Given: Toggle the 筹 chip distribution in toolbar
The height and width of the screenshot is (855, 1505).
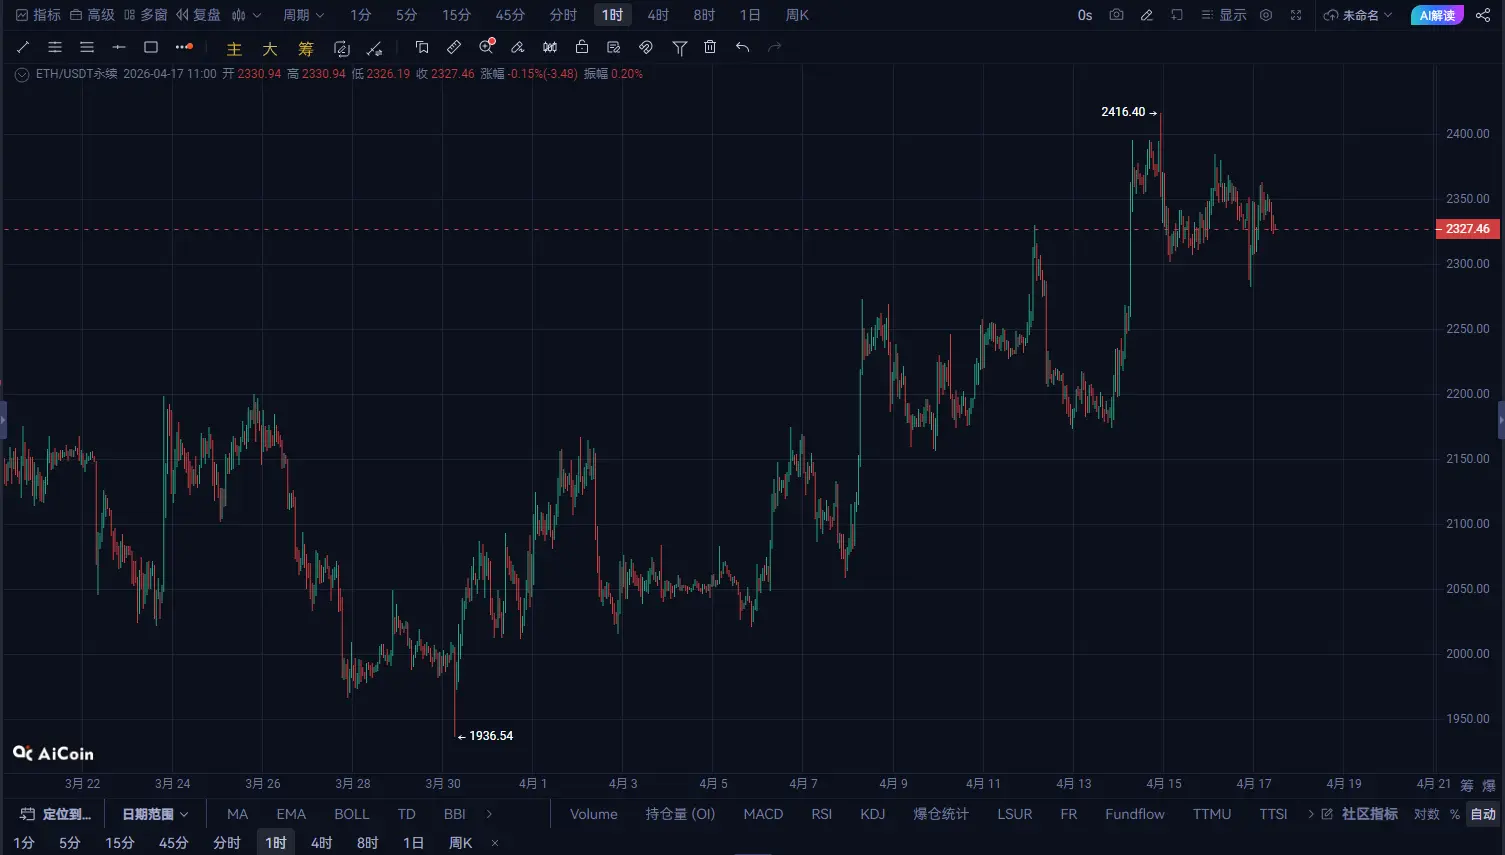Looking at the screenshot, I should pyautogui.click(x=306, y=48).
